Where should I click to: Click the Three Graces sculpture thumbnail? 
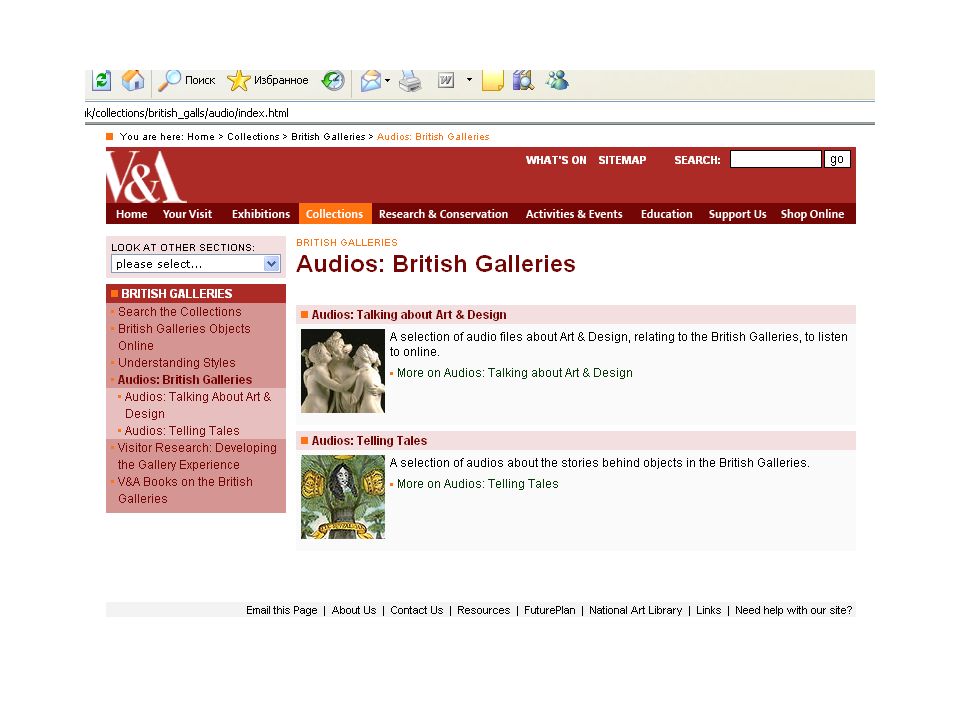[343, 371]
